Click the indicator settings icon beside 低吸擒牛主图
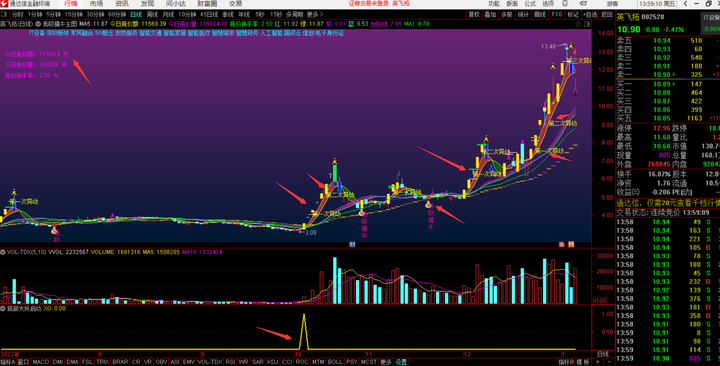Image resolution: width=720 pixels, height=366 pixels. [x=39, y=24]
